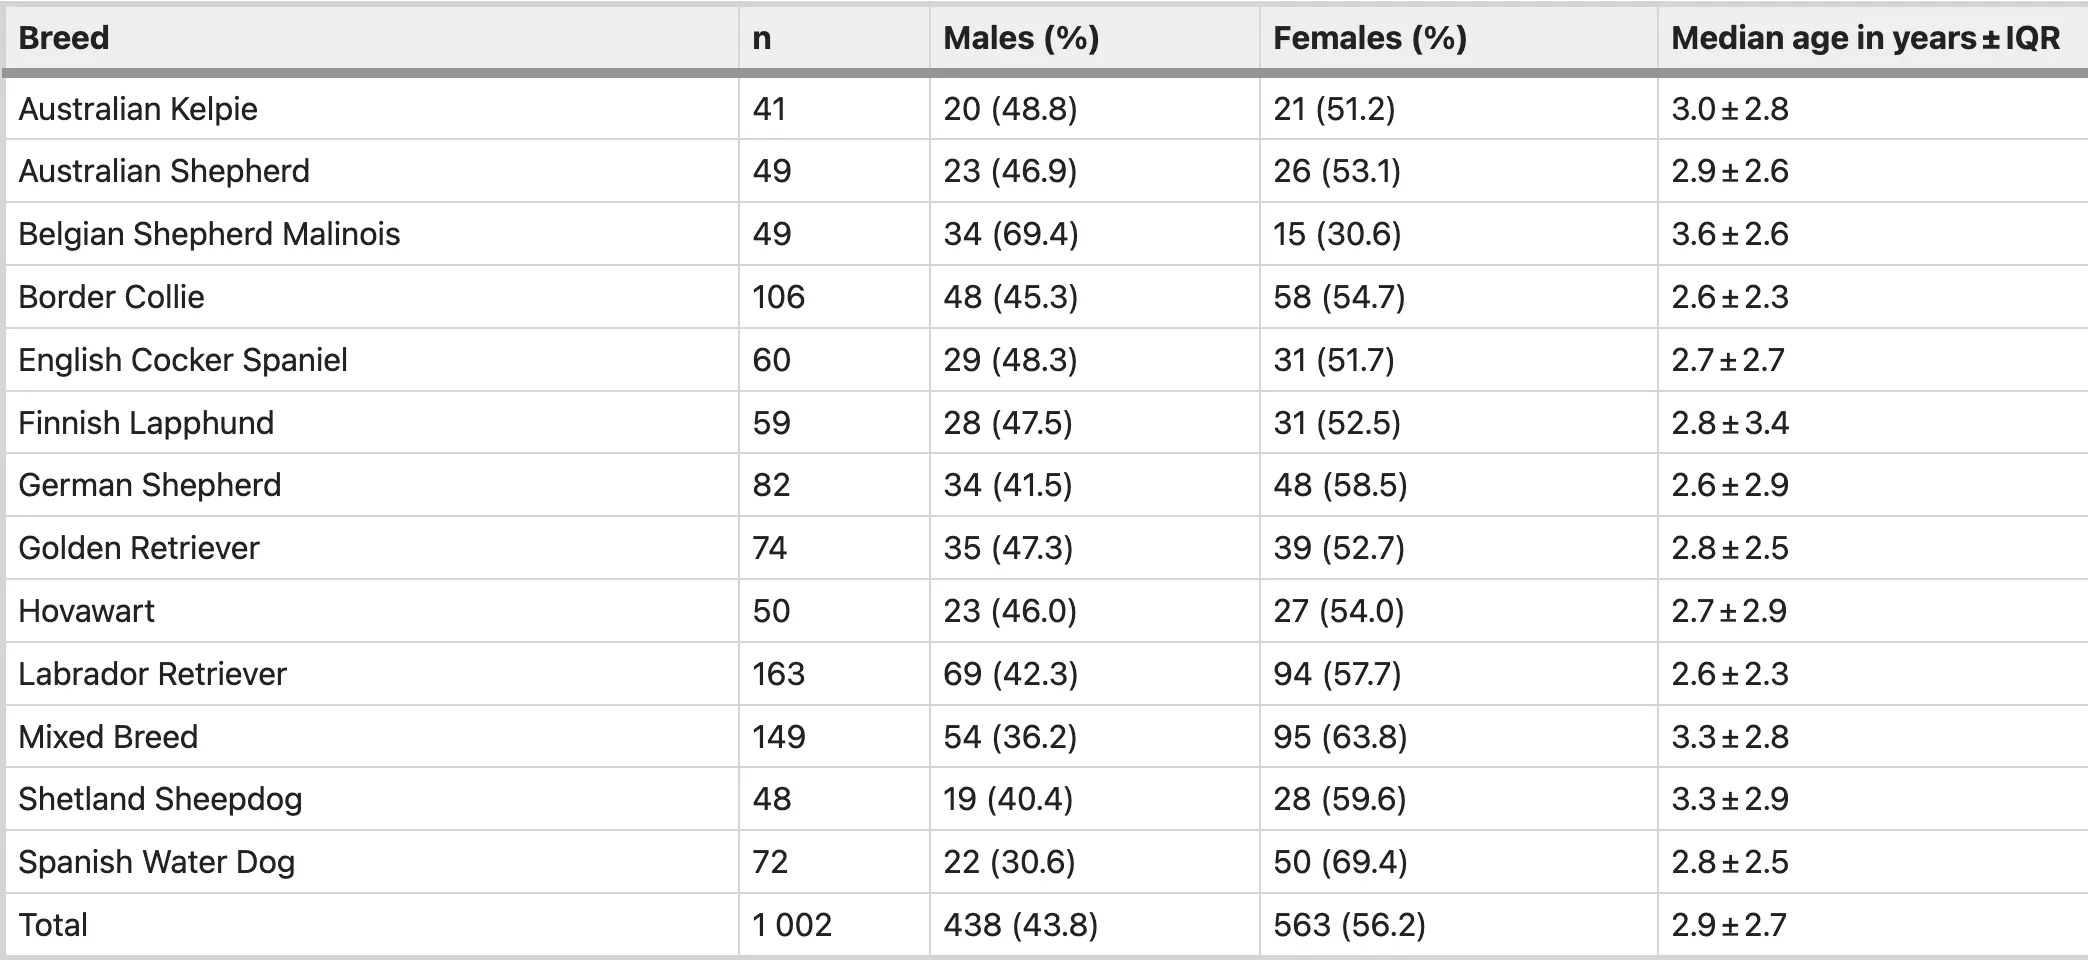Select the total sample size 1 002
The image size is (2088, 960).
coord(792,925)
